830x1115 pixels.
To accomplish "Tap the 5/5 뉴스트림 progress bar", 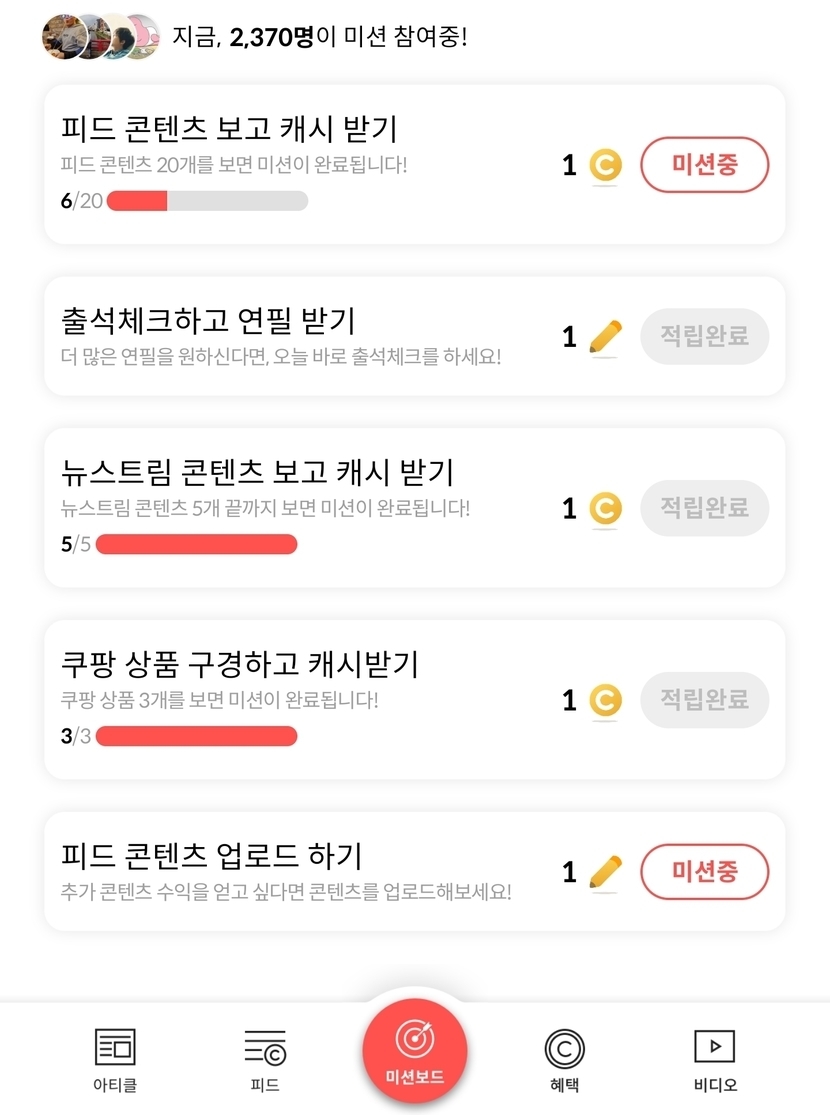I will click(x=196, y=545).
